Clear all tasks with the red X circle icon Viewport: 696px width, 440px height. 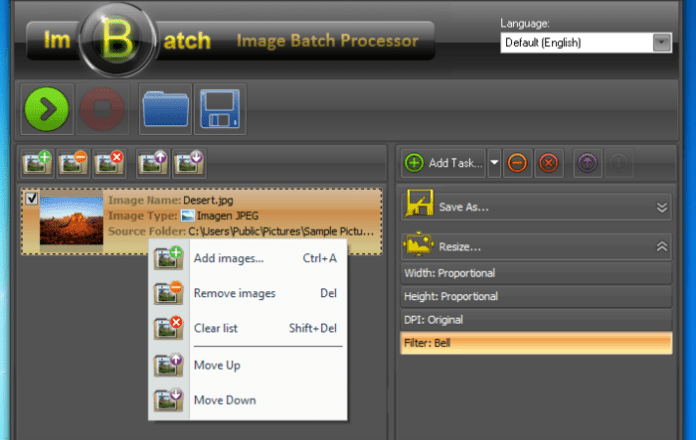[x=548, y=163]
